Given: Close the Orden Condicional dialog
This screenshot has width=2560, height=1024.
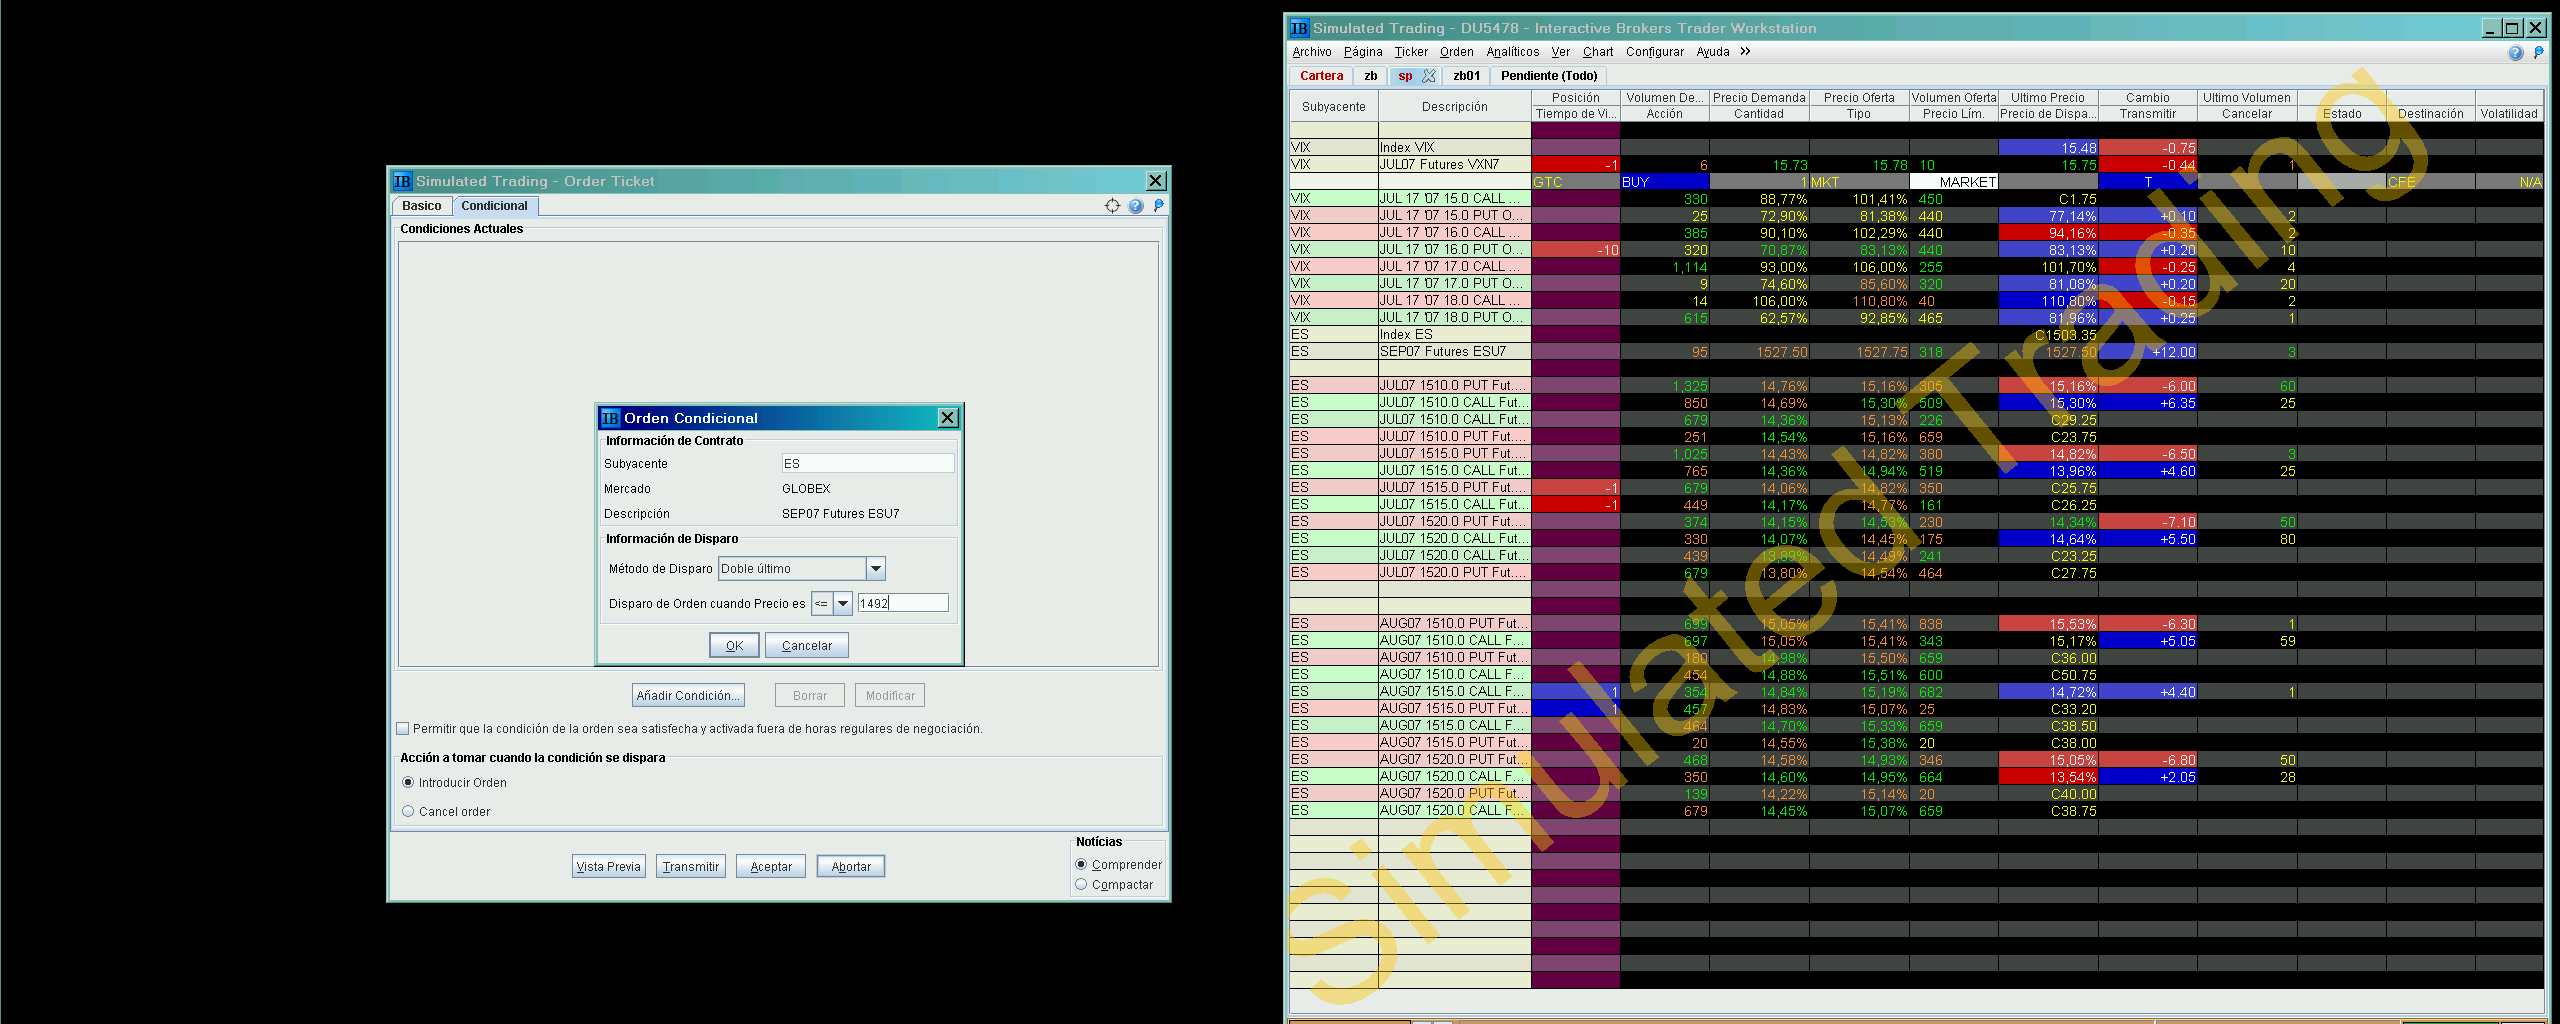Looking at the screenshot, I should pos(948,418).
